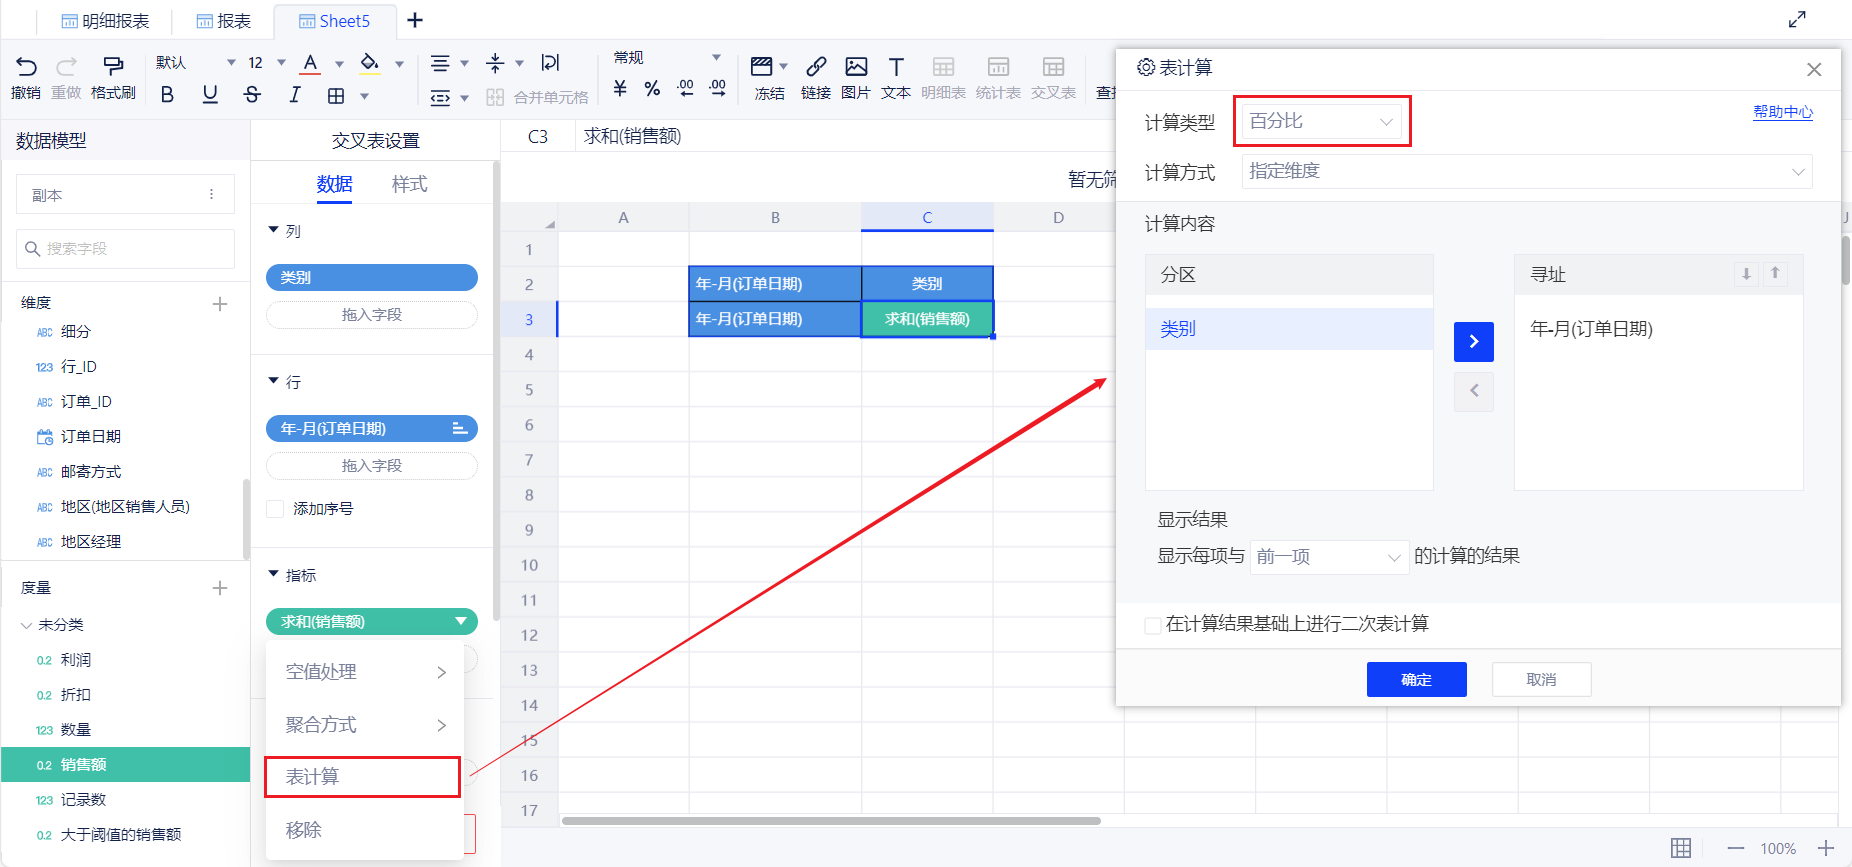This screenshot has width=1852, height=867.
Task: Enable the 添加序号 checkbox
Action: [x=275, y=509]
